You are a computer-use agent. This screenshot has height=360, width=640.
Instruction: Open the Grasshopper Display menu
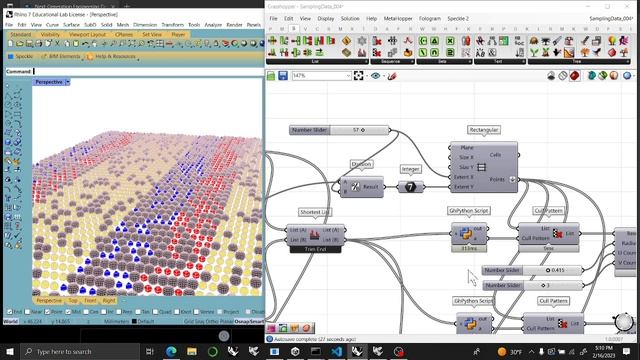(325, 18)
